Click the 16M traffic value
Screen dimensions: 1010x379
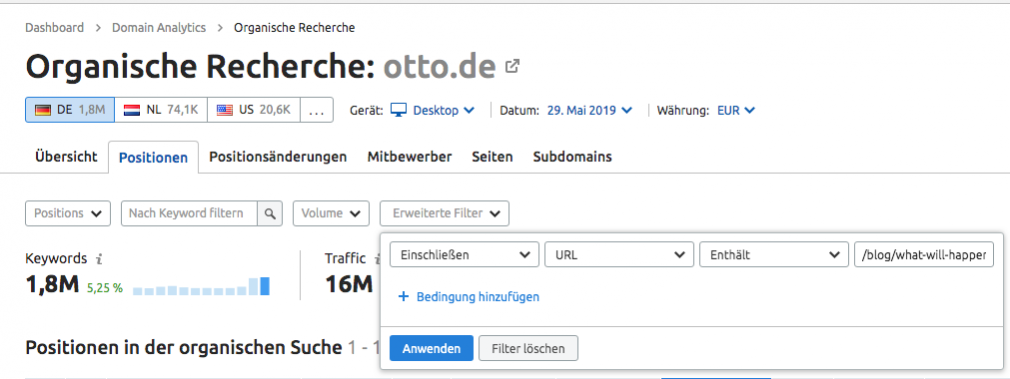(349, 284)
